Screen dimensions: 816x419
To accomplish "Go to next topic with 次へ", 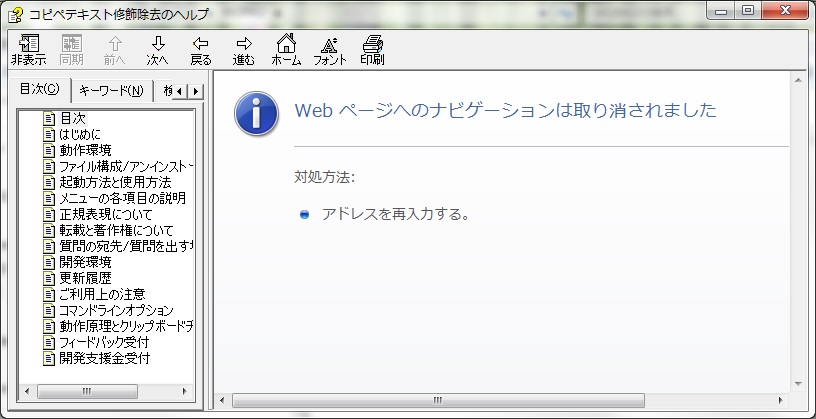I will click(x=157, y=50).
